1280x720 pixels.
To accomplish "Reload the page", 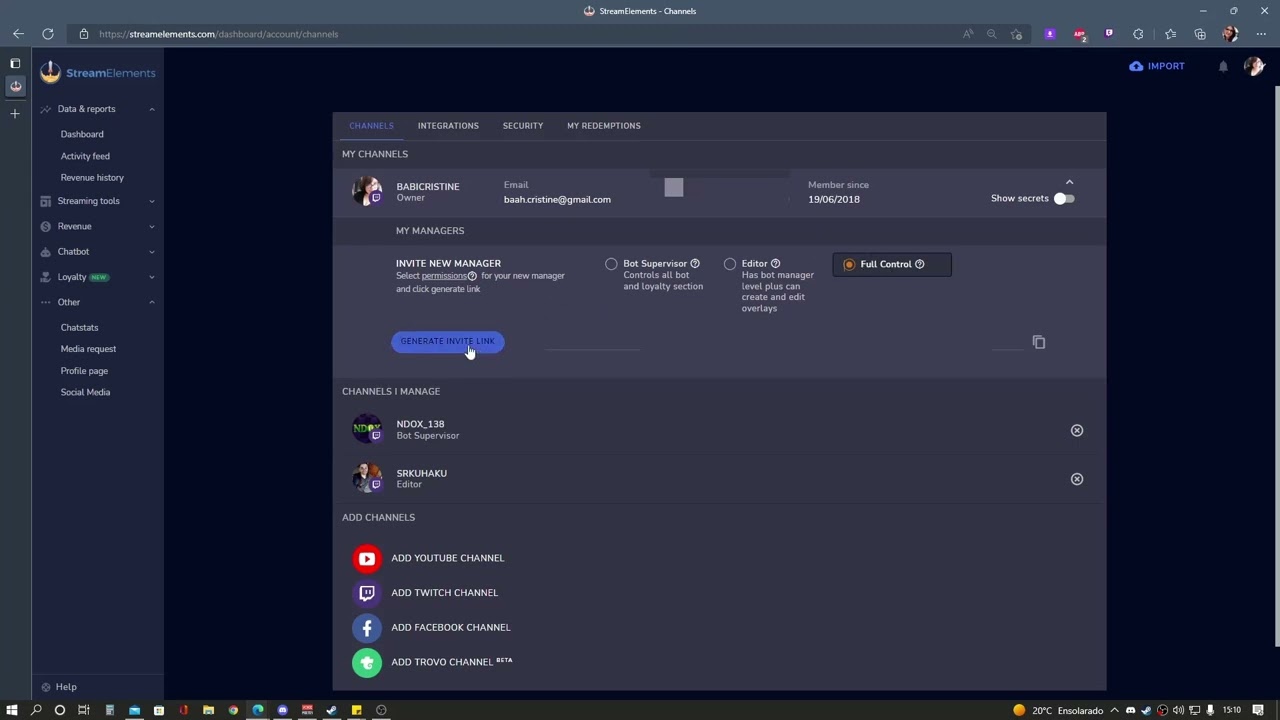I will [48, 34].
